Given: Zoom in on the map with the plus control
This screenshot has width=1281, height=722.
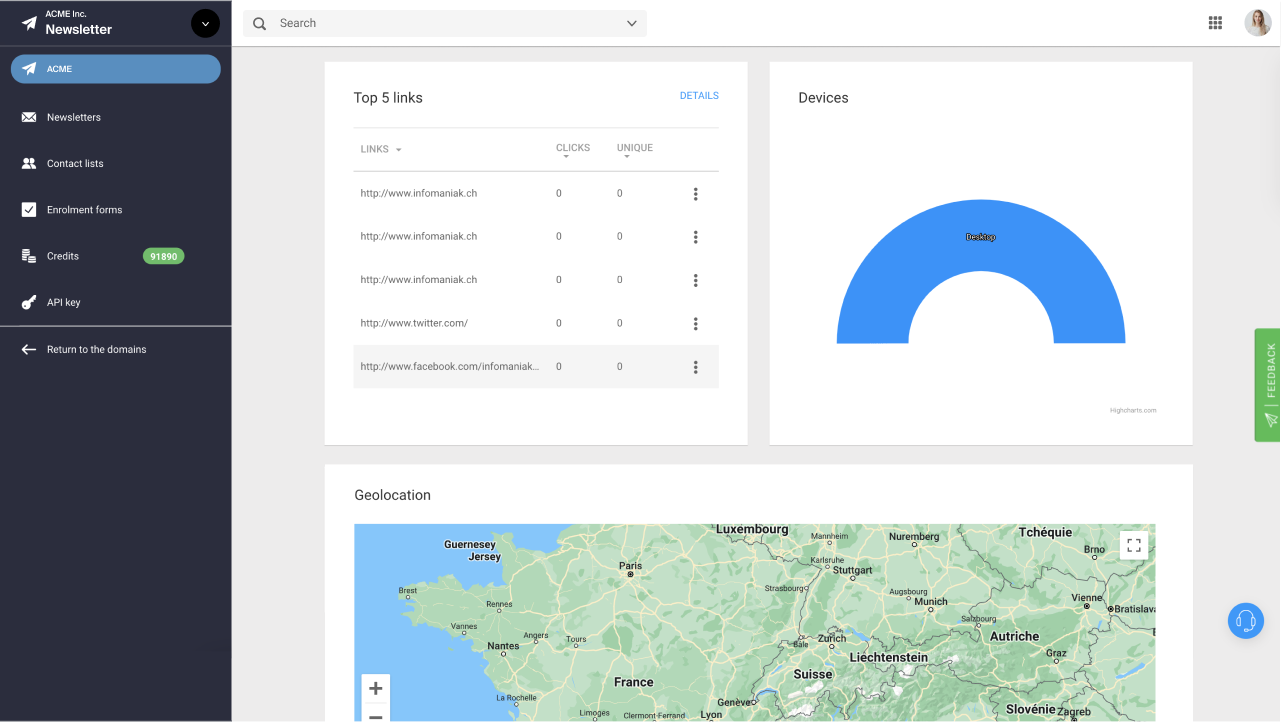Looking at the screenshot, I should pos(375,688).
